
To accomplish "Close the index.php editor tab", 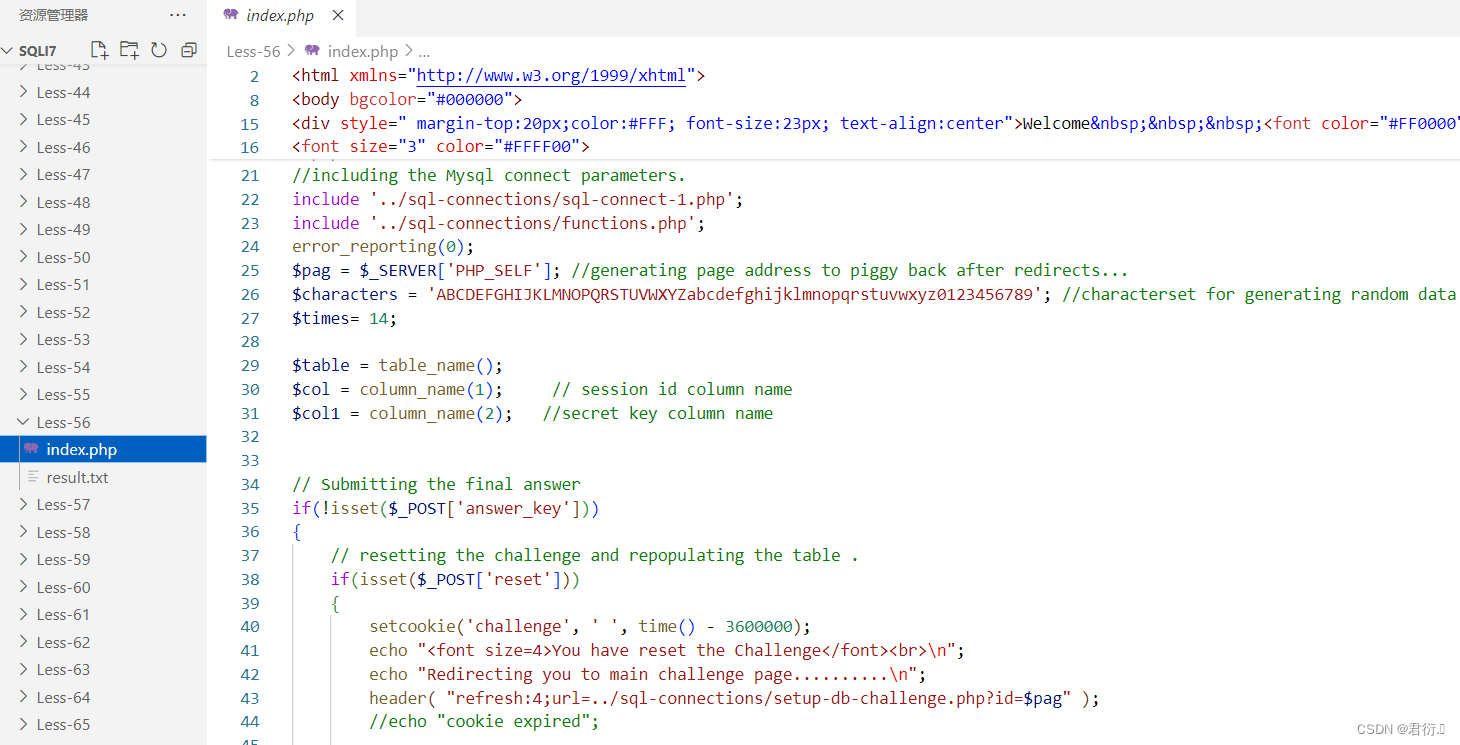I will click(x=337, y=16).
